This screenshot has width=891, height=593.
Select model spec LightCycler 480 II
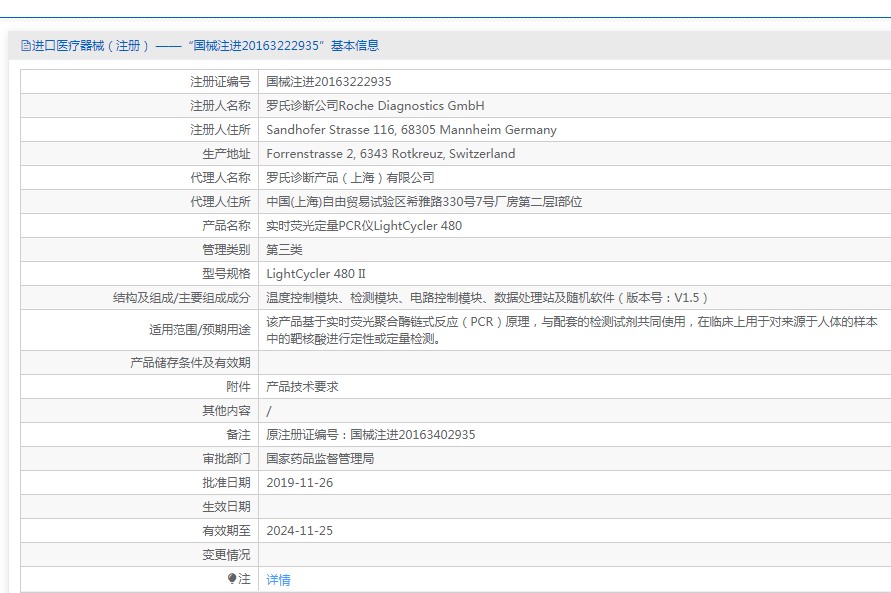pyautogui.click(x=315, y=274)
